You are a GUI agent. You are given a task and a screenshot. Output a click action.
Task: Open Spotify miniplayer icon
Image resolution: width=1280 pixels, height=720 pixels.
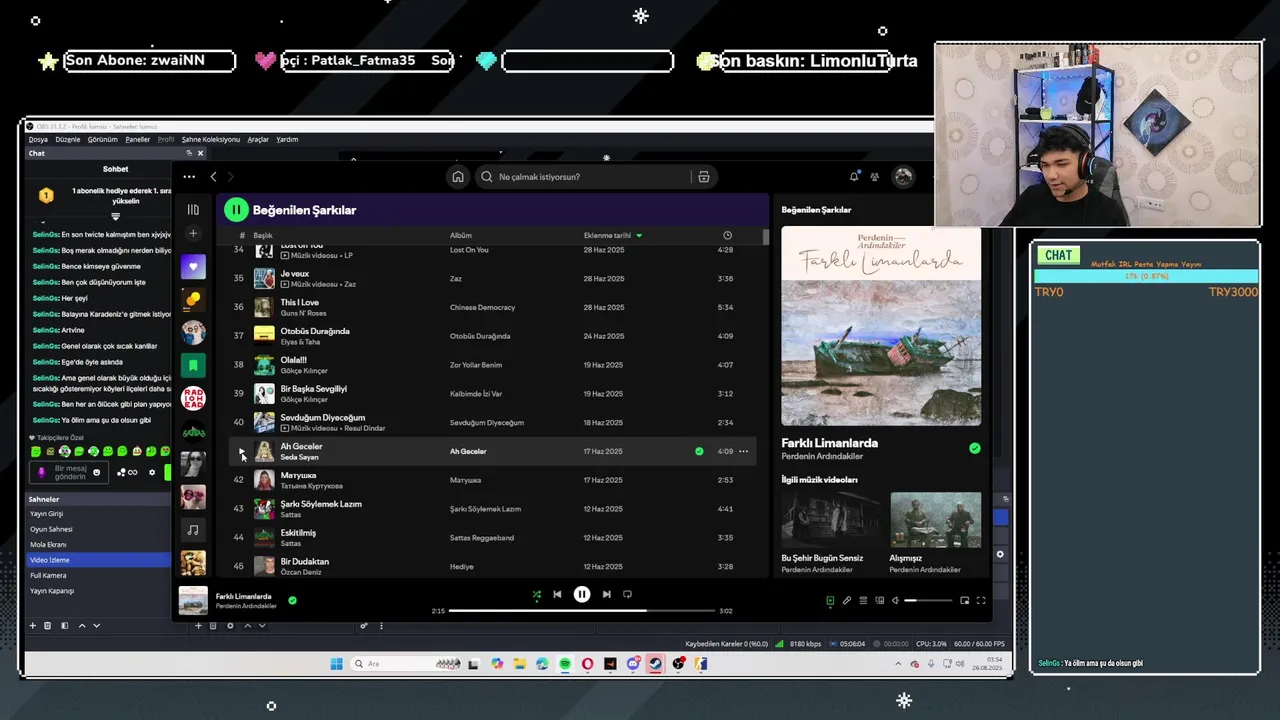(x=964, y=600)
